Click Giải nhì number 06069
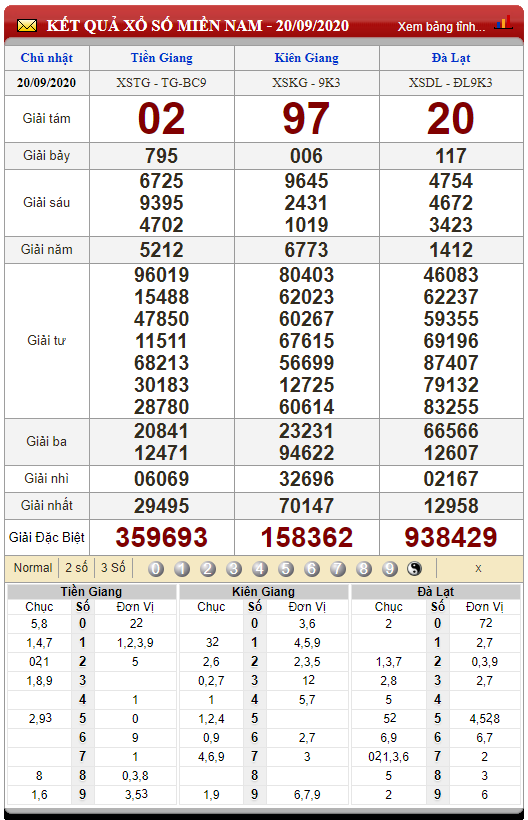528x820 pixels. tap(162, 479)
